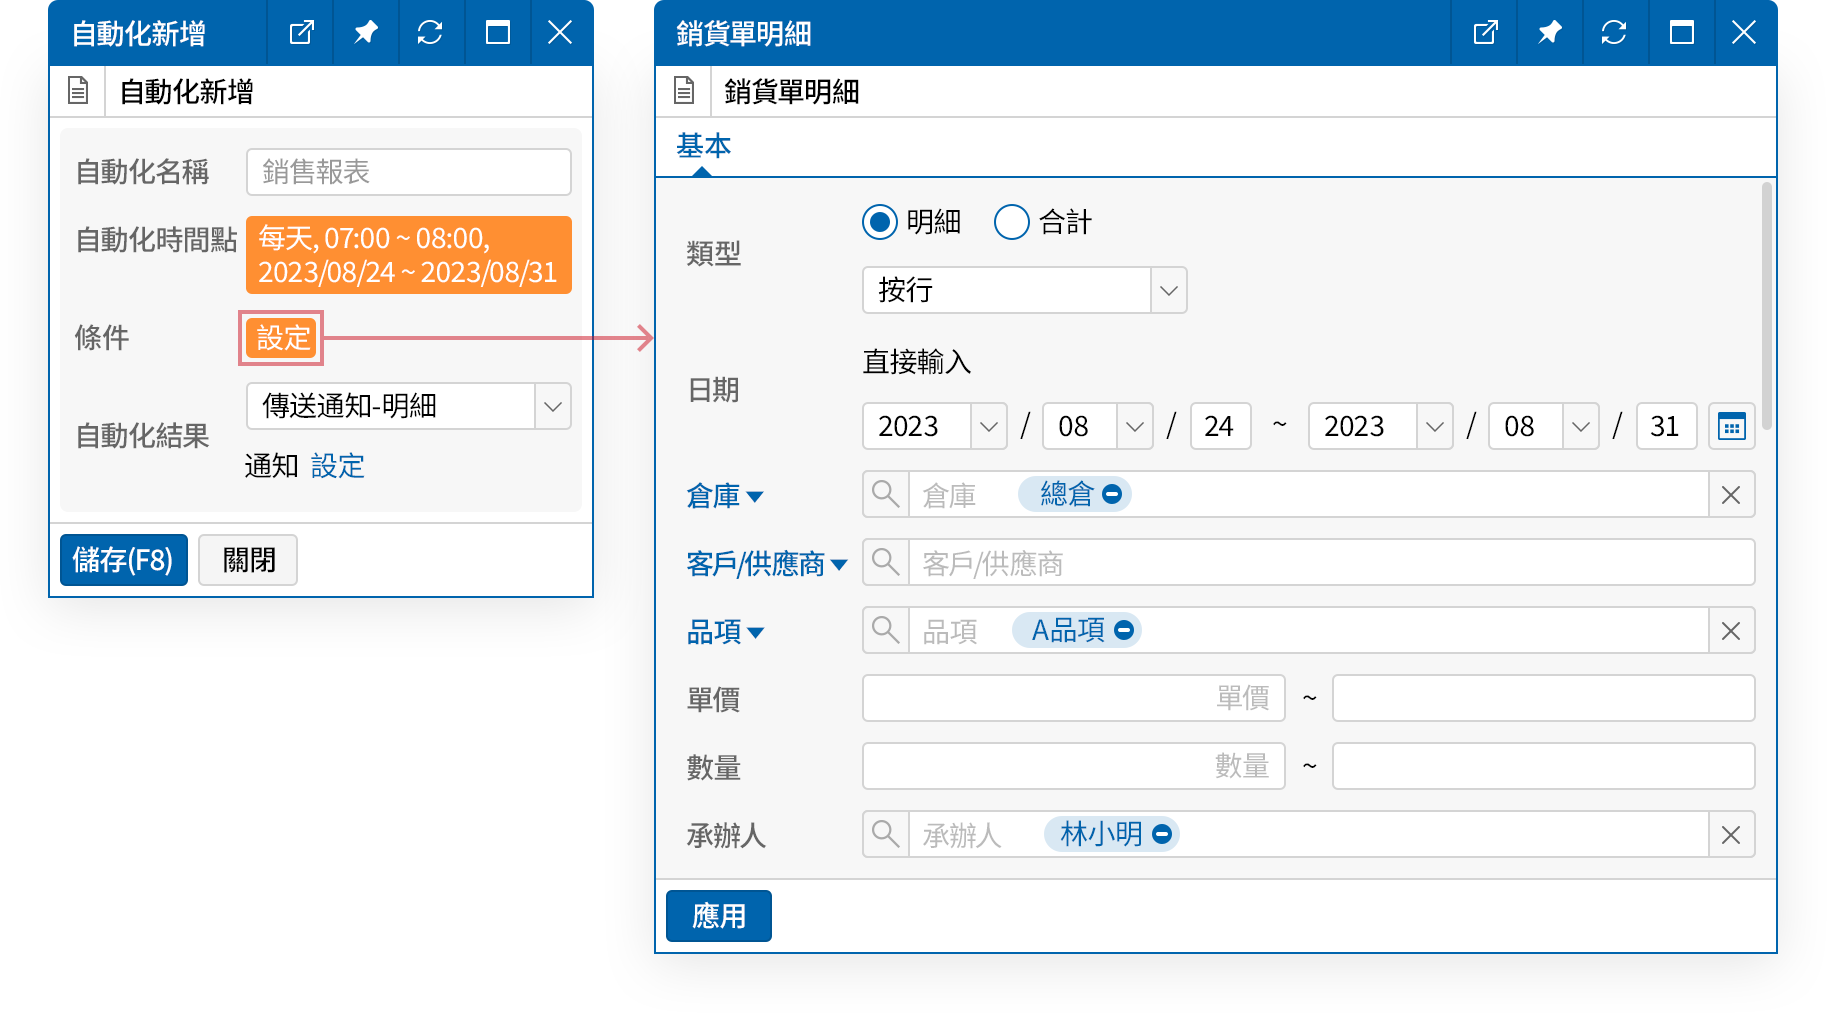Select the 合計 radio option

tap(1012, 222)
